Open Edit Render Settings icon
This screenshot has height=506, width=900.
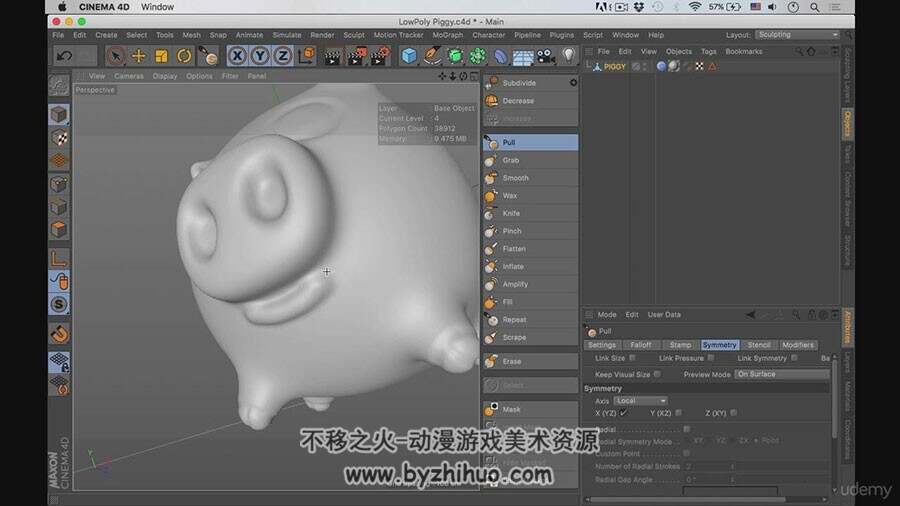click(380, 56)
